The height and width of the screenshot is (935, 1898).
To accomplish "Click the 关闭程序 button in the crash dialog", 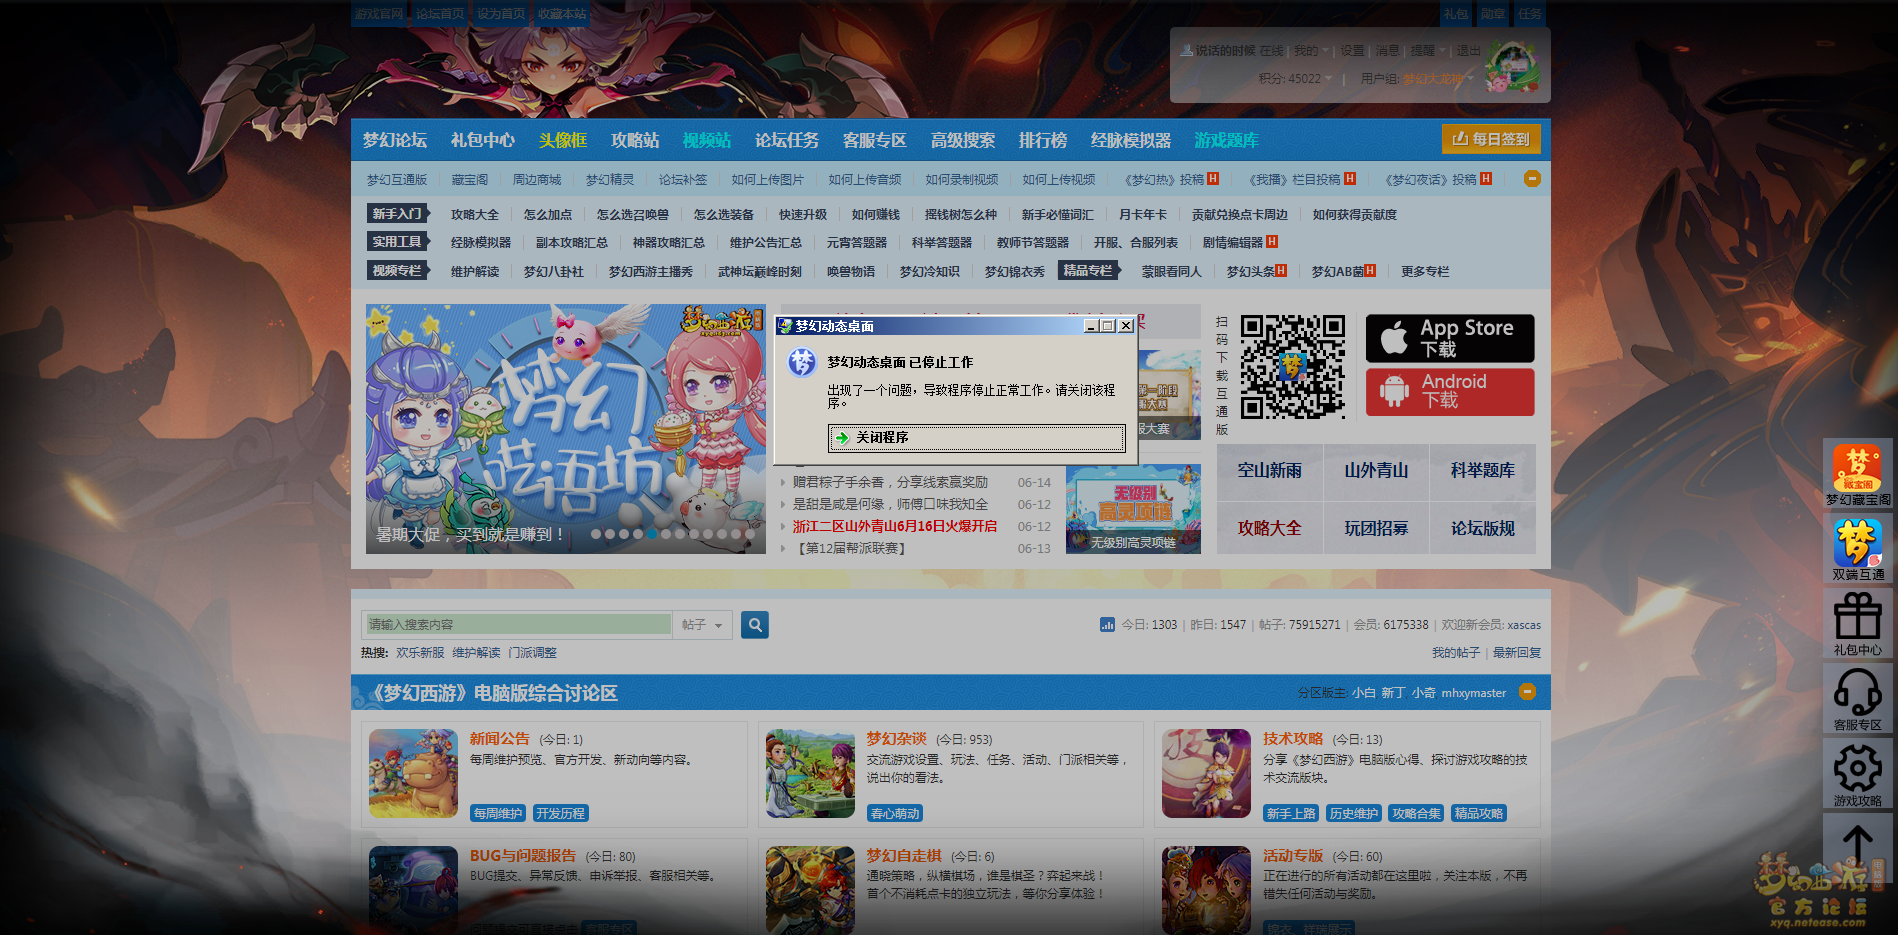I will [x=977, y=438].
